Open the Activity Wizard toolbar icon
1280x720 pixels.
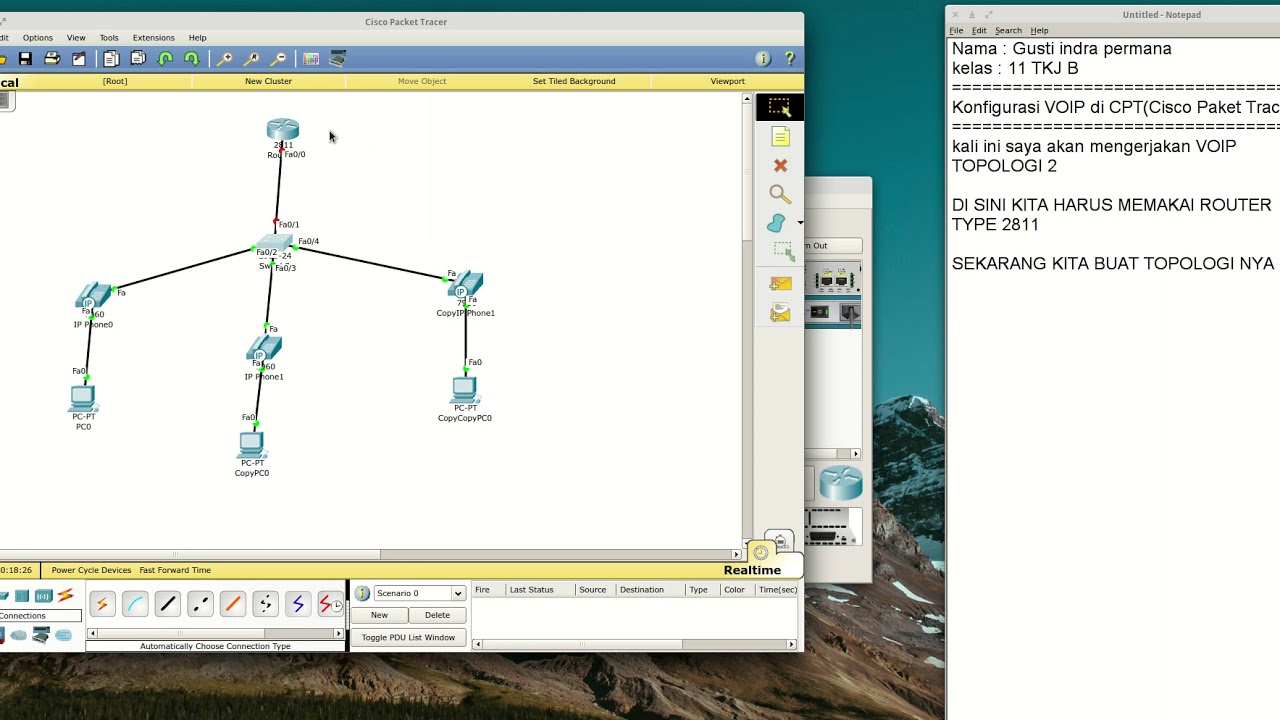(79, 59)
